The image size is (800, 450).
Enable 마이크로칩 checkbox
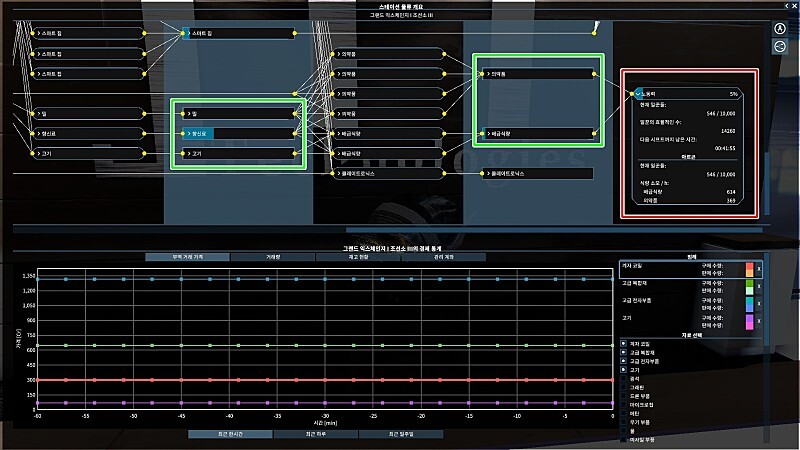tap(623, 405)
